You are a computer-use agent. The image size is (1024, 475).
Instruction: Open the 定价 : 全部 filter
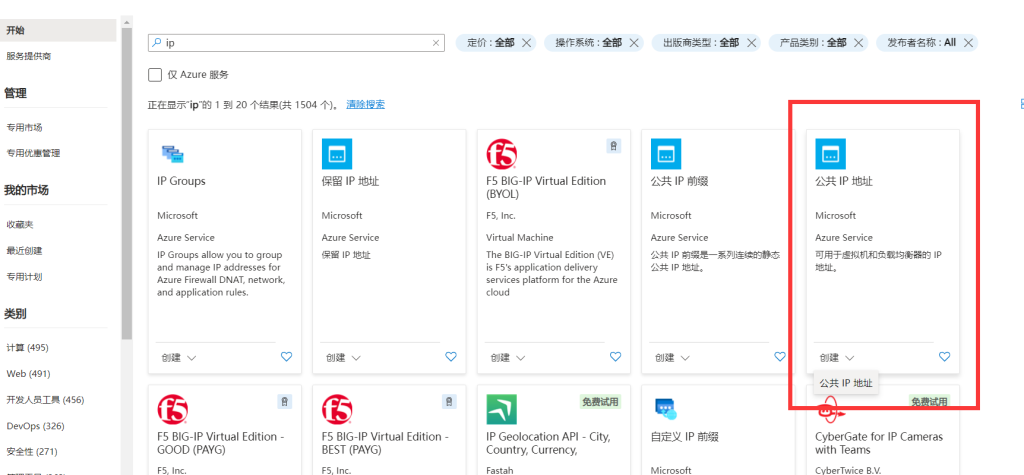pyautogui.click(x=490, y=42)
